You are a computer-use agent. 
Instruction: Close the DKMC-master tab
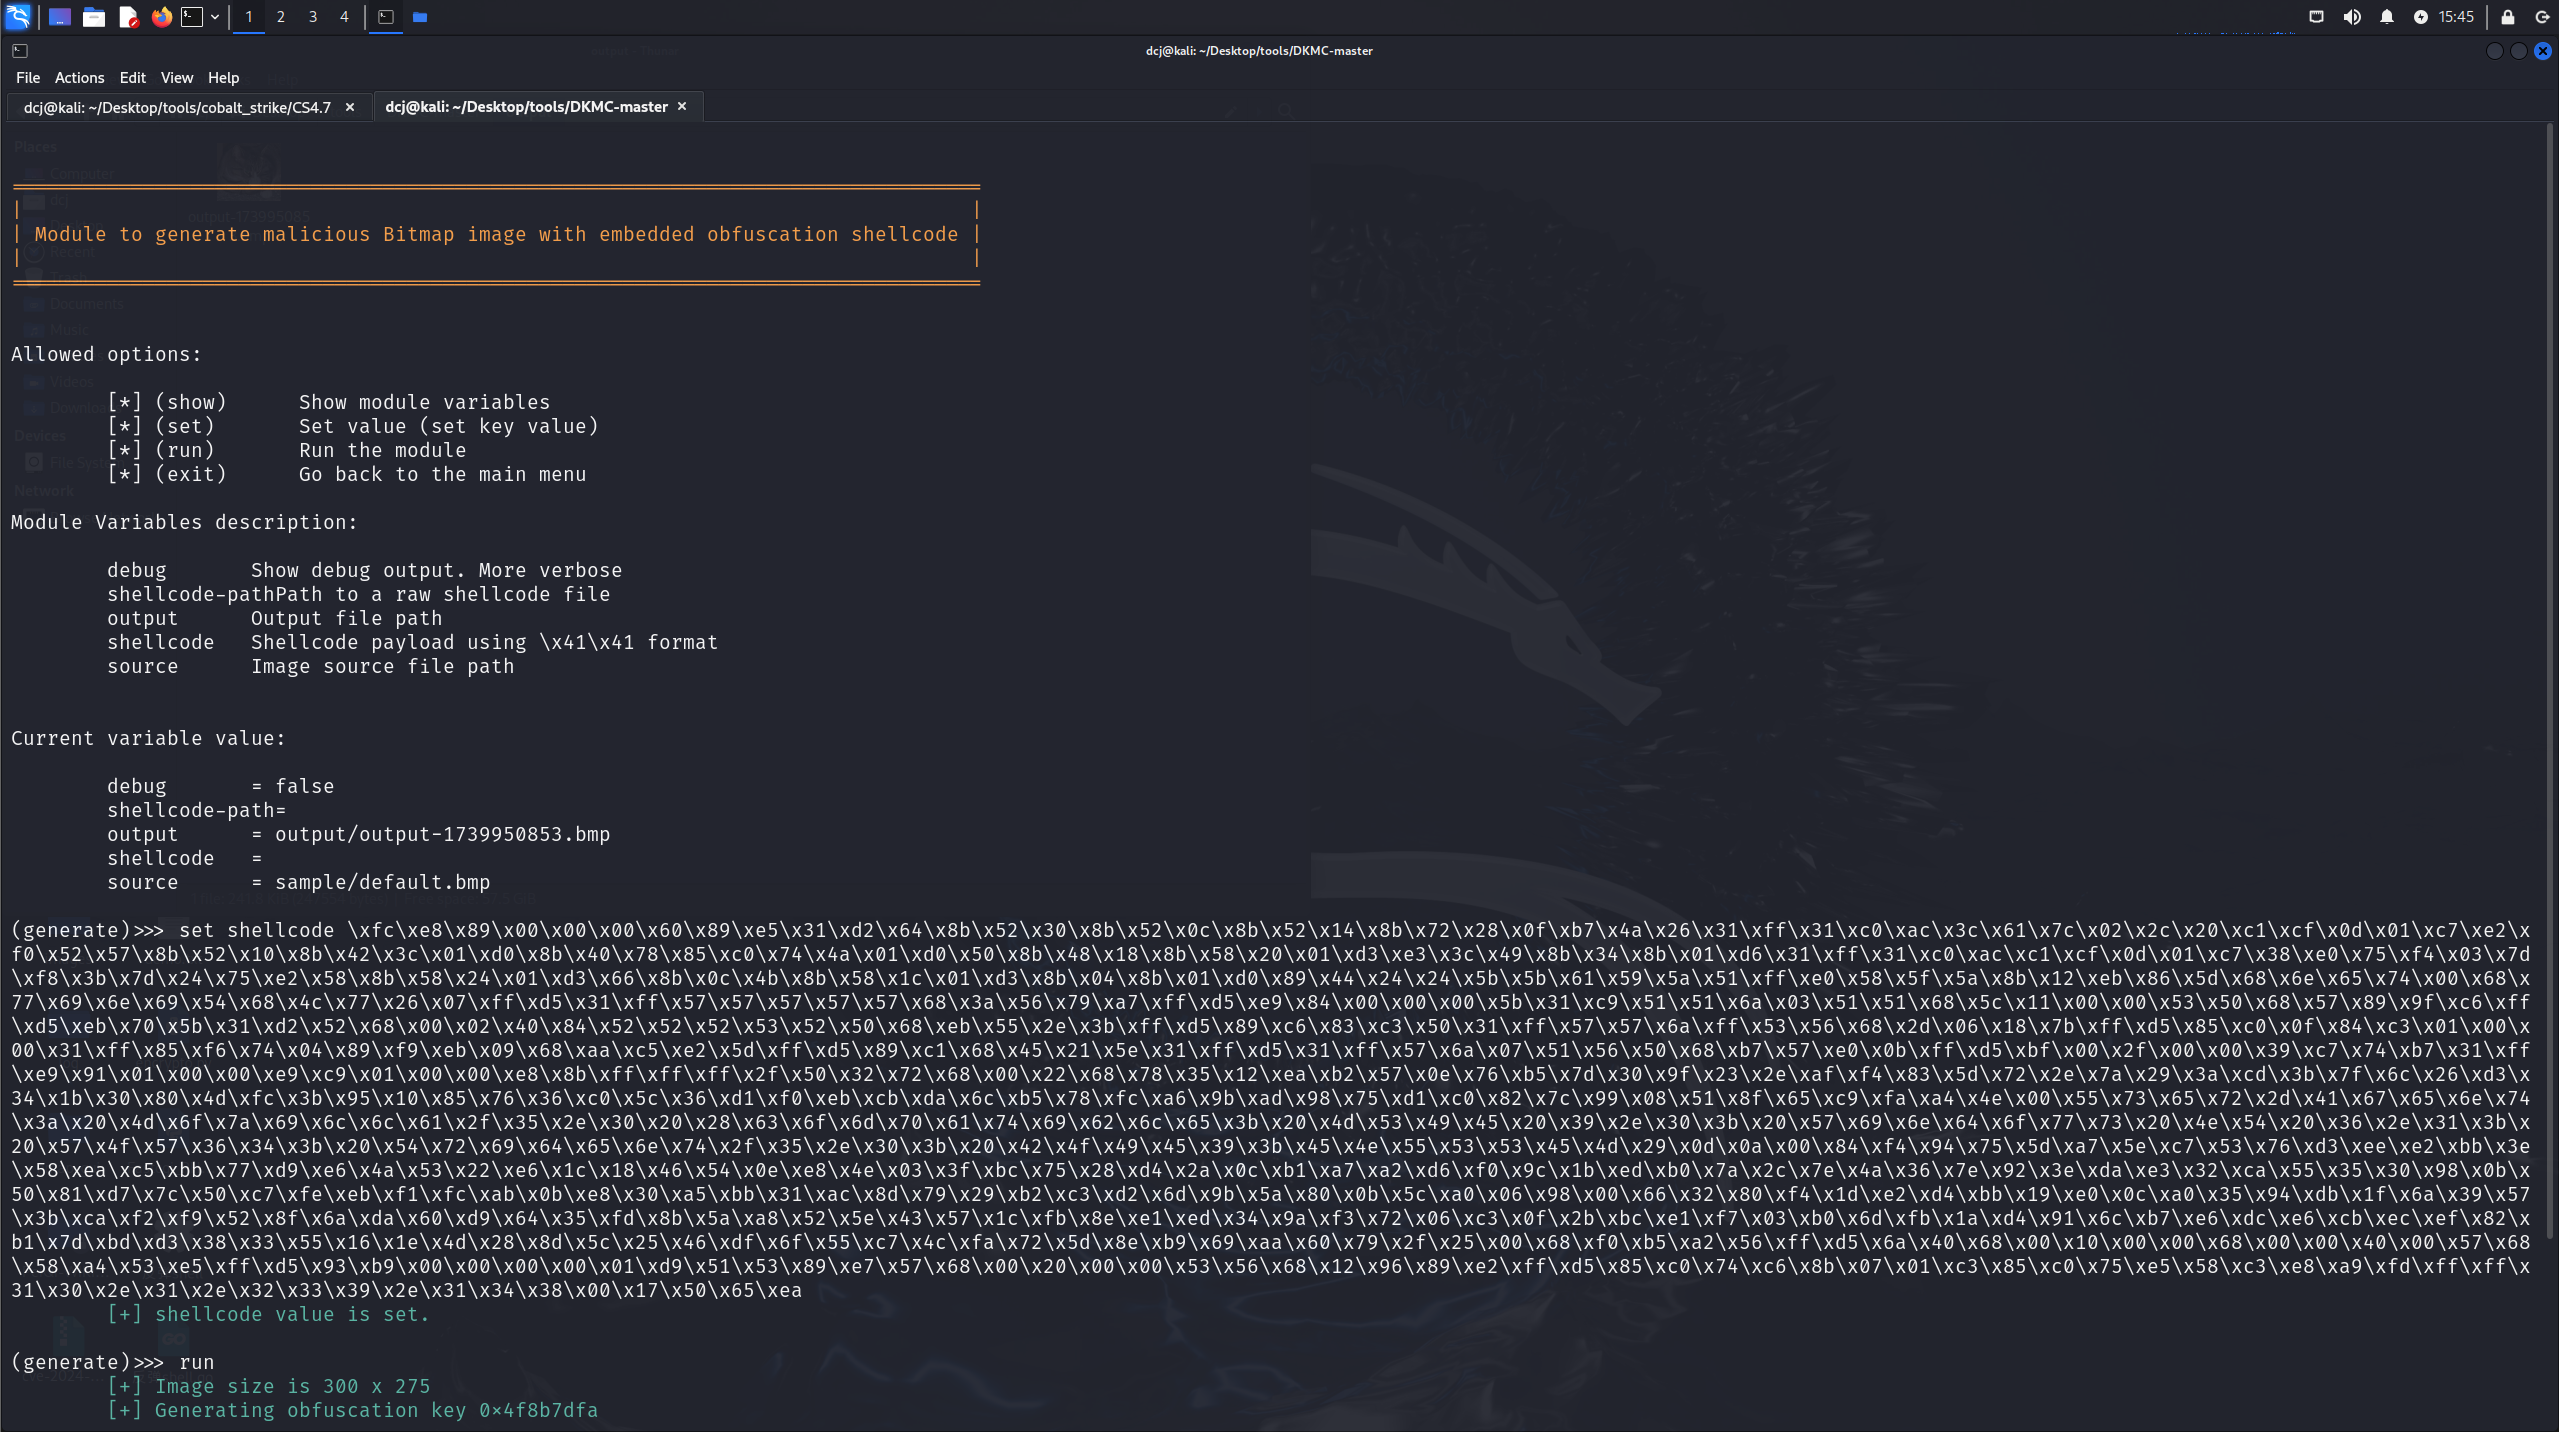(683, 107)
